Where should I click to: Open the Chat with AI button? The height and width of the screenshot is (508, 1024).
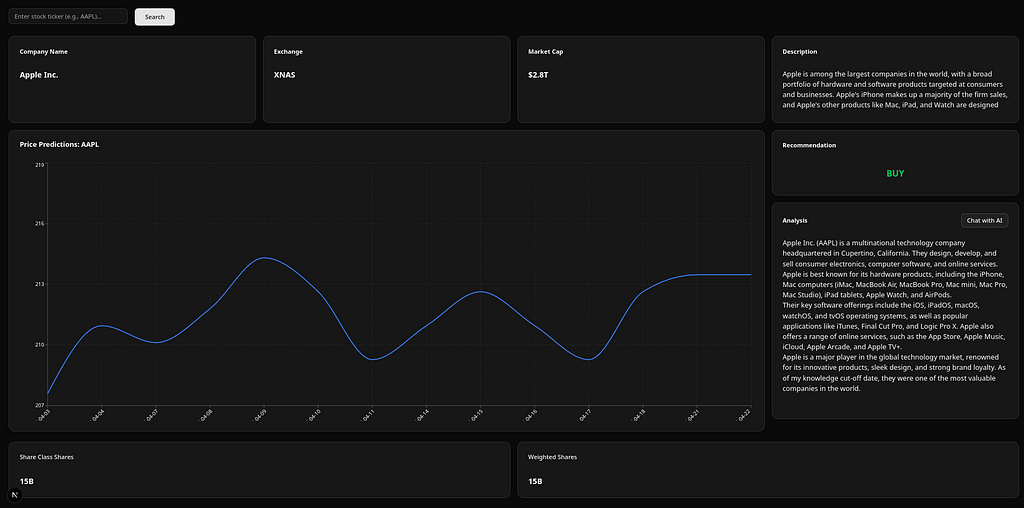(984, 221)
